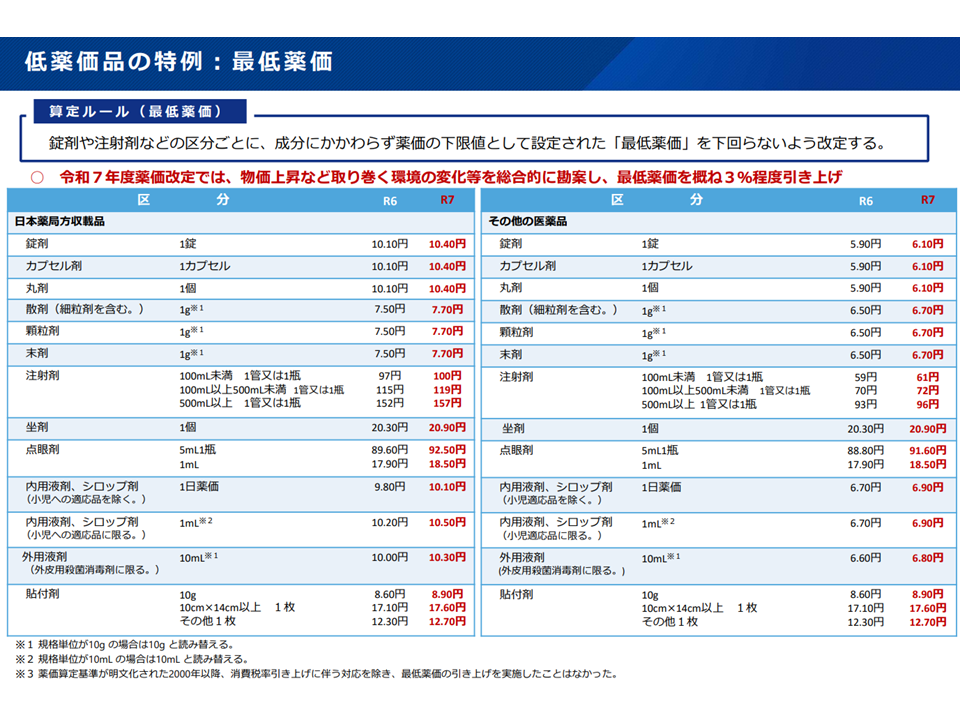Image resolution: width=960 pixels, height=720 pixels.
Task: Select the 157円 injection price
Action: (x=447, y=404)
